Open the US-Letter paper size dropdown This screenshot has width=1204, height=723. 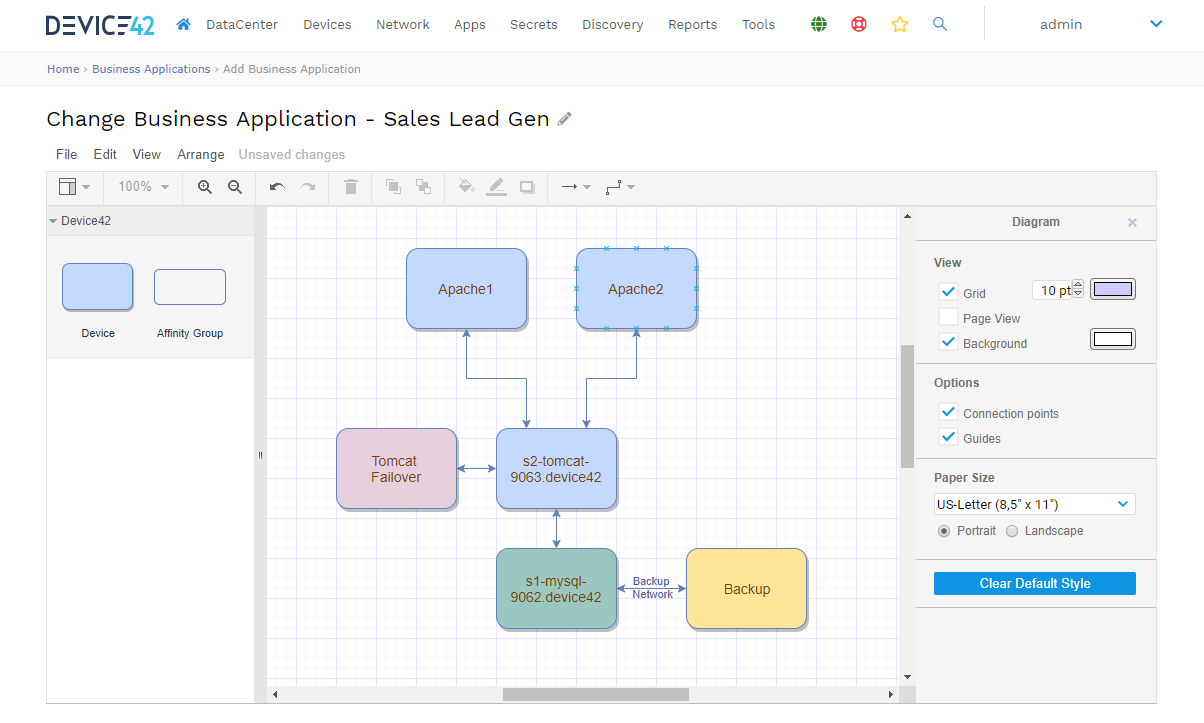click(1034, 504)
